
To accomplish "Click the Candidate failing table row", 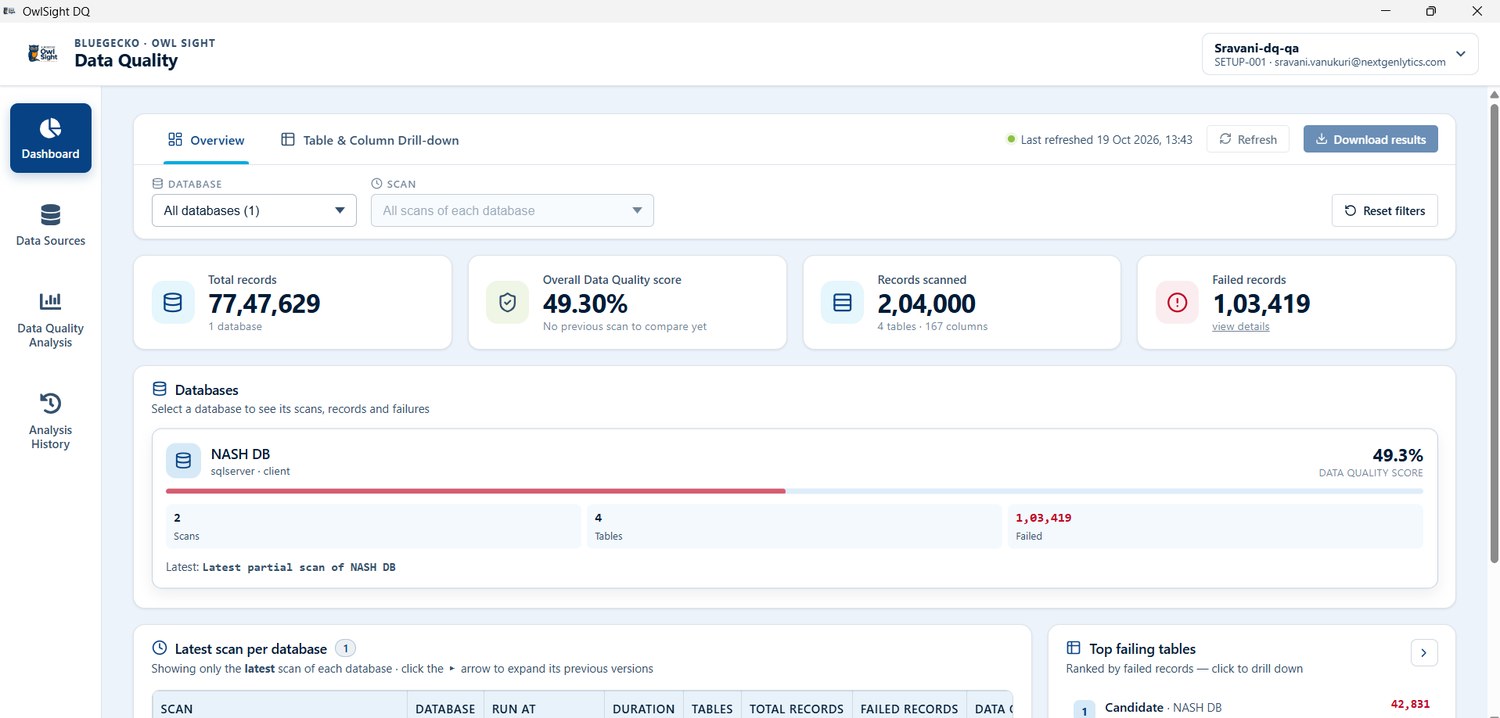I will tap(1252, 707).
